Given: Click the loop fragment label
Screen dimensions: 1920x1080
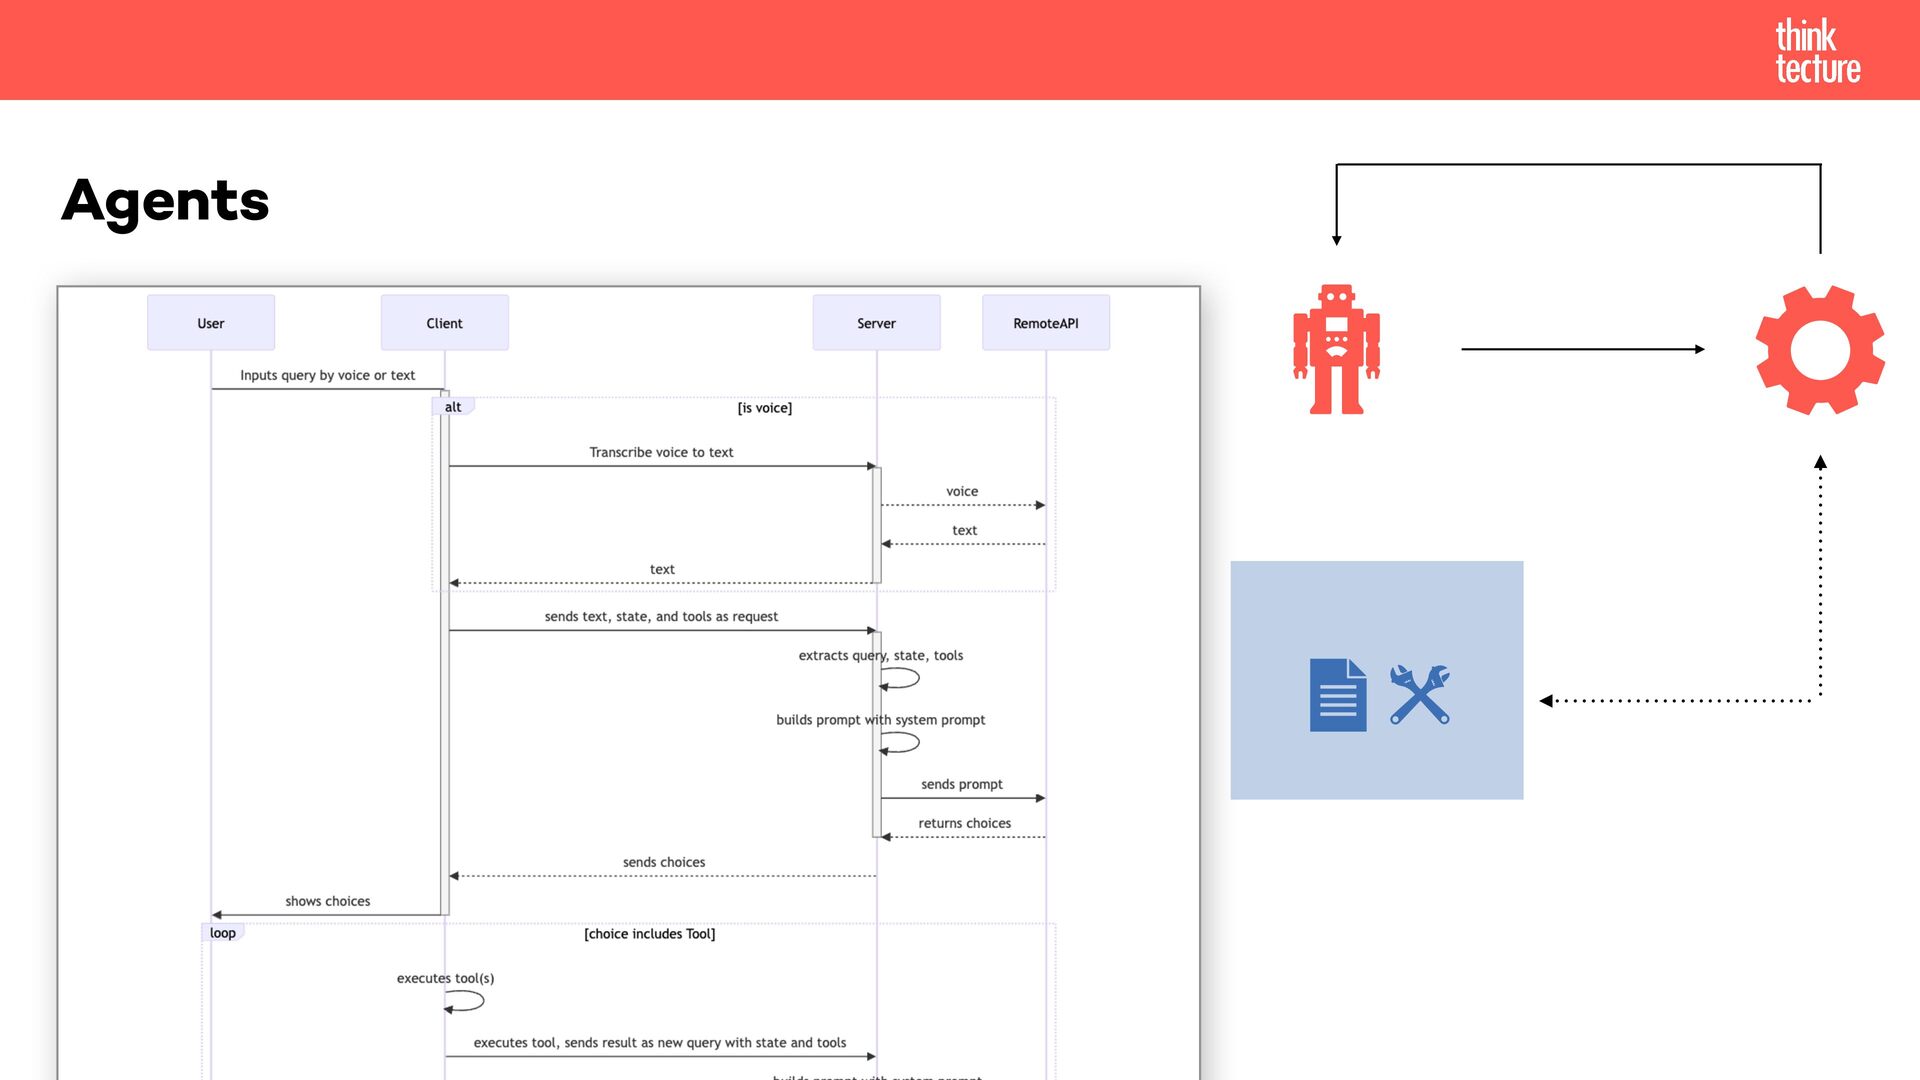Looking at the screenshot, I should pyautogui.click(x=223, y=933).
